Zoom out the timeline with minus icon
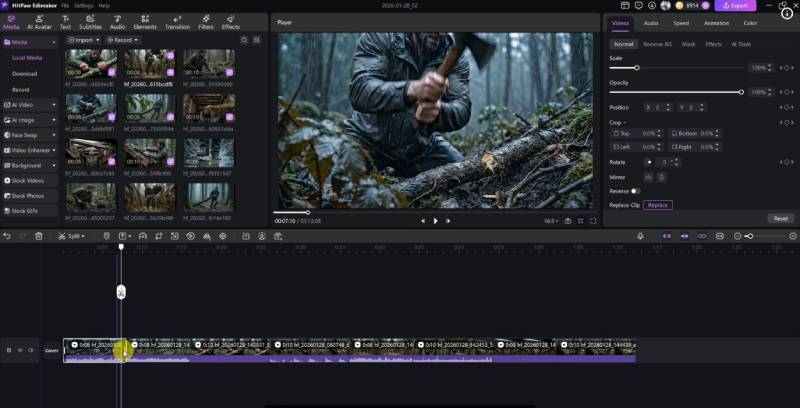 click(737, 236)
